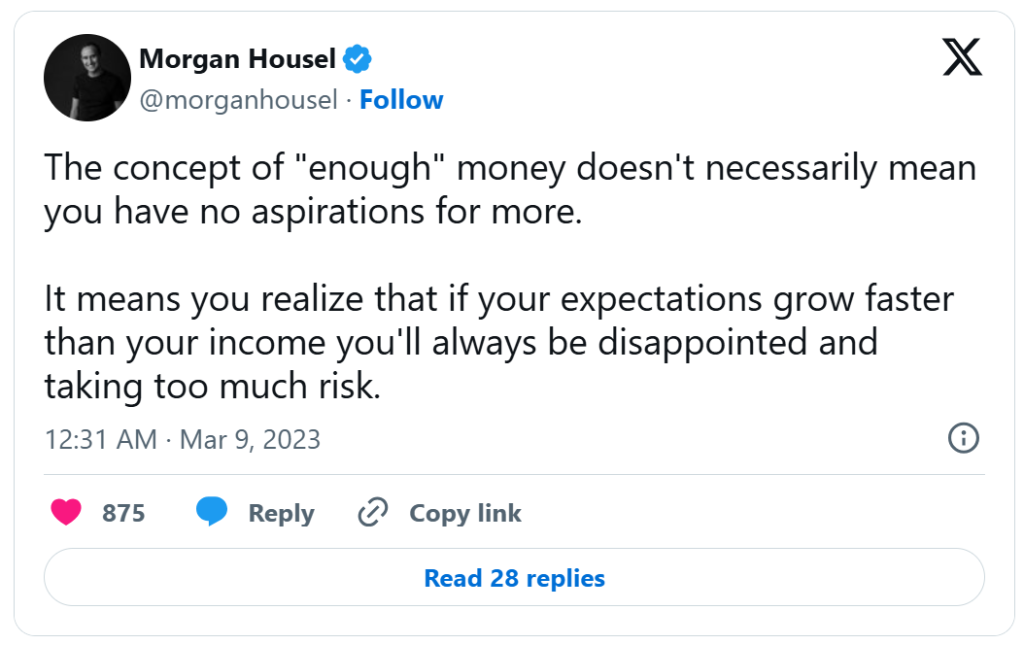This screenshot has width=1024, height=645.
Task: Open Read 28 replies
Action: pyautogui.click(x=514, y=578)
